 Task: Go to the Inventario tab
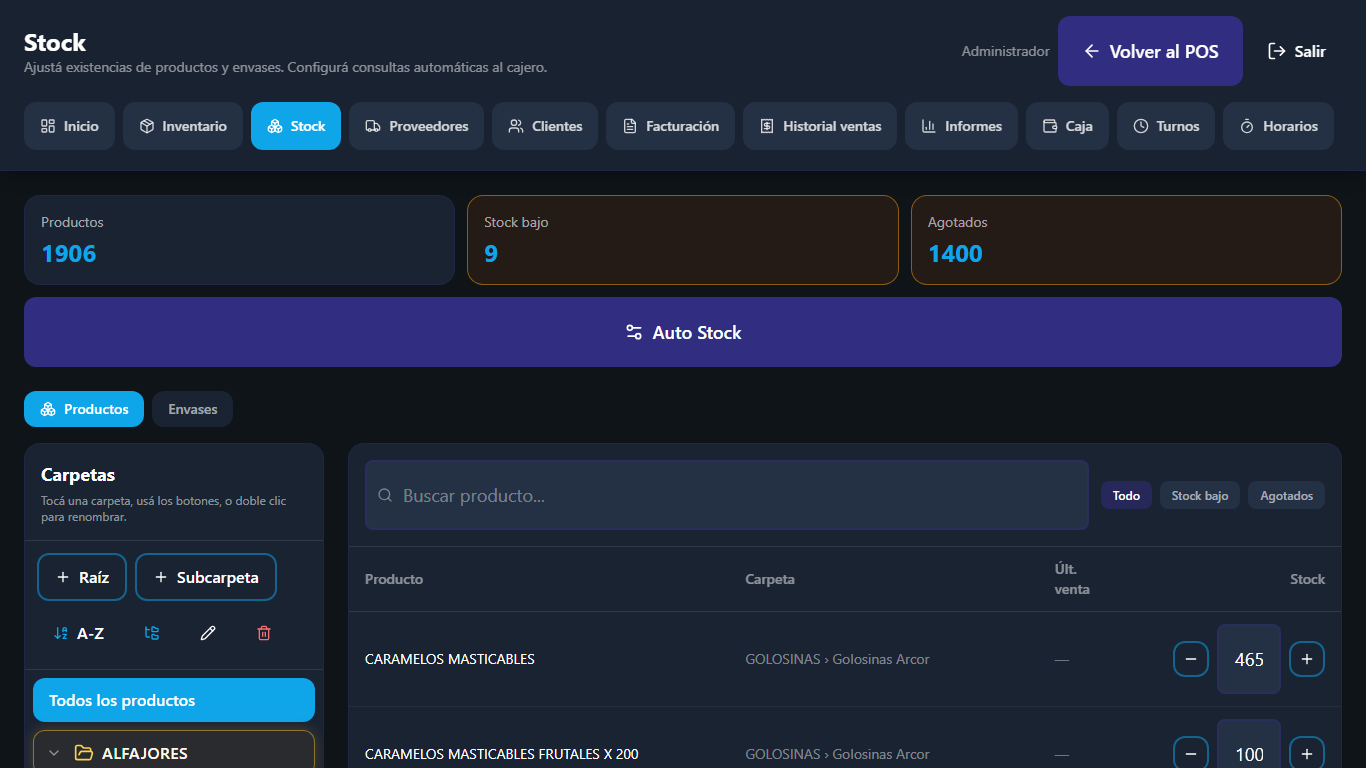click(x=183, y=126)
